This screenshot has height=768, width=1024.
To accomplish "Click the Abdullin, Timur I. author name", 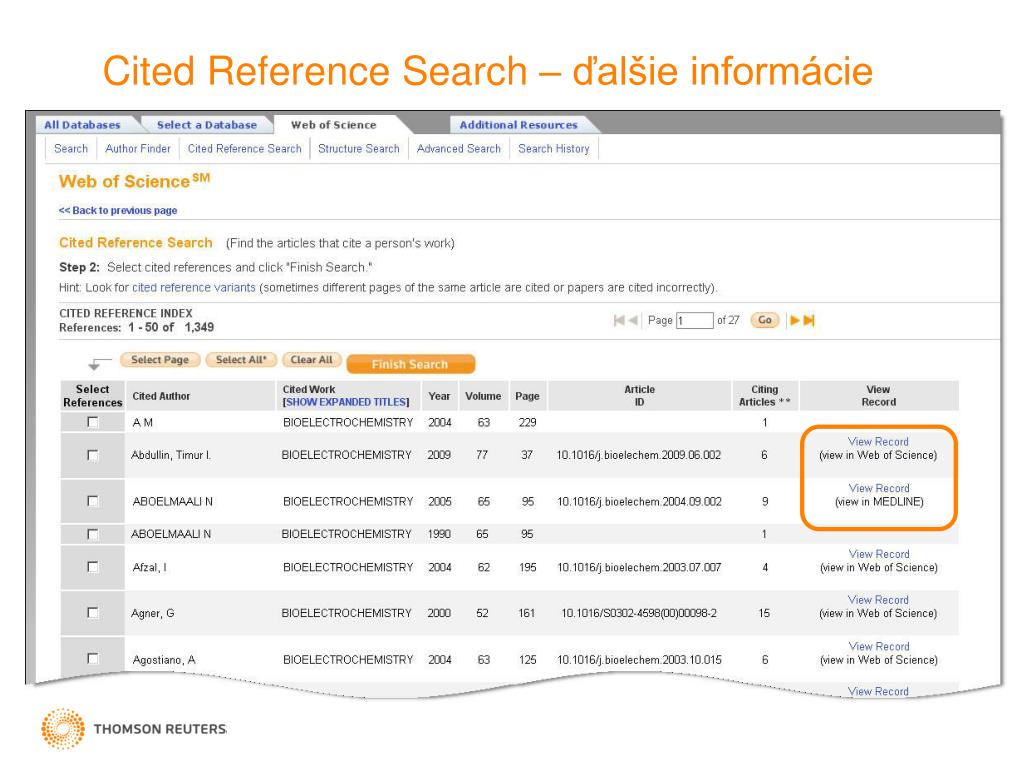I will 171,455.
